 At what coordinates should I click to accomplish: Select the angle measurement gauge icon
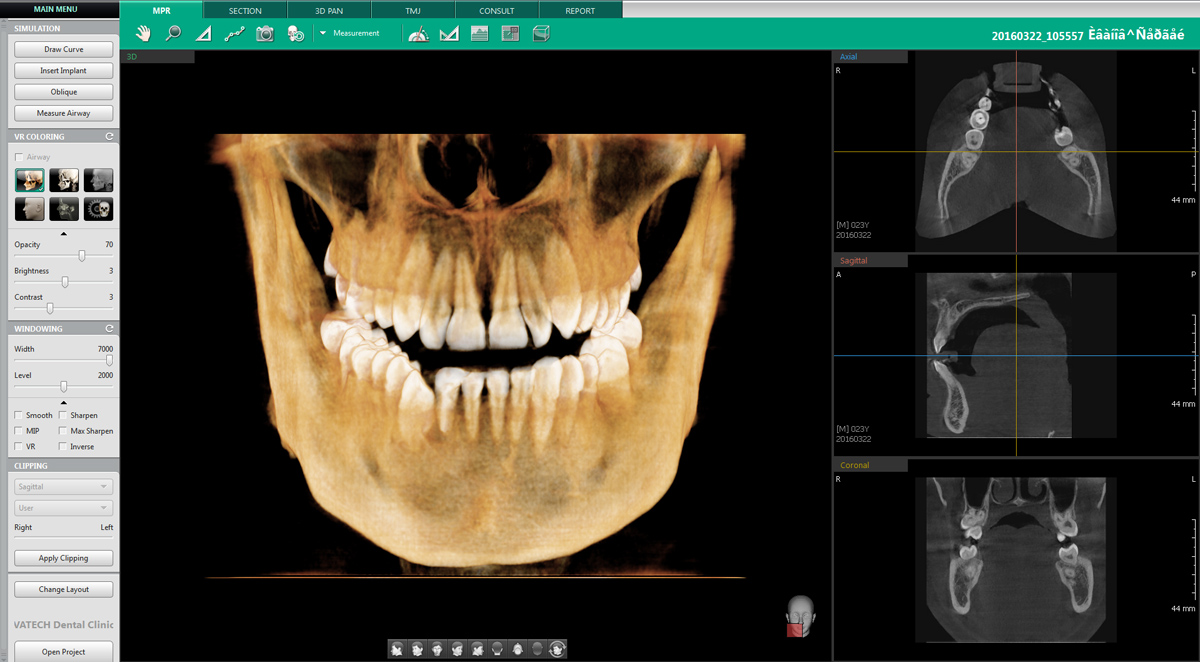(419, 32)
